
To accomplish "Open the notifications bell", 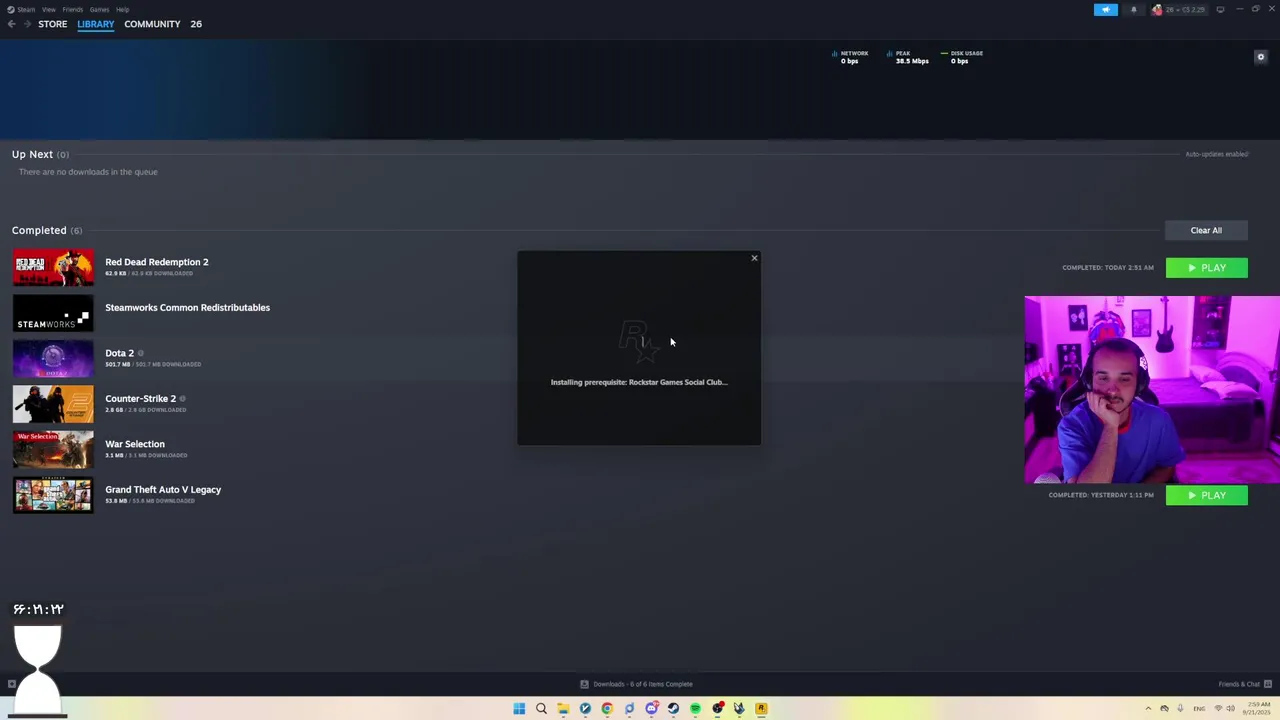I will 1133,9.
